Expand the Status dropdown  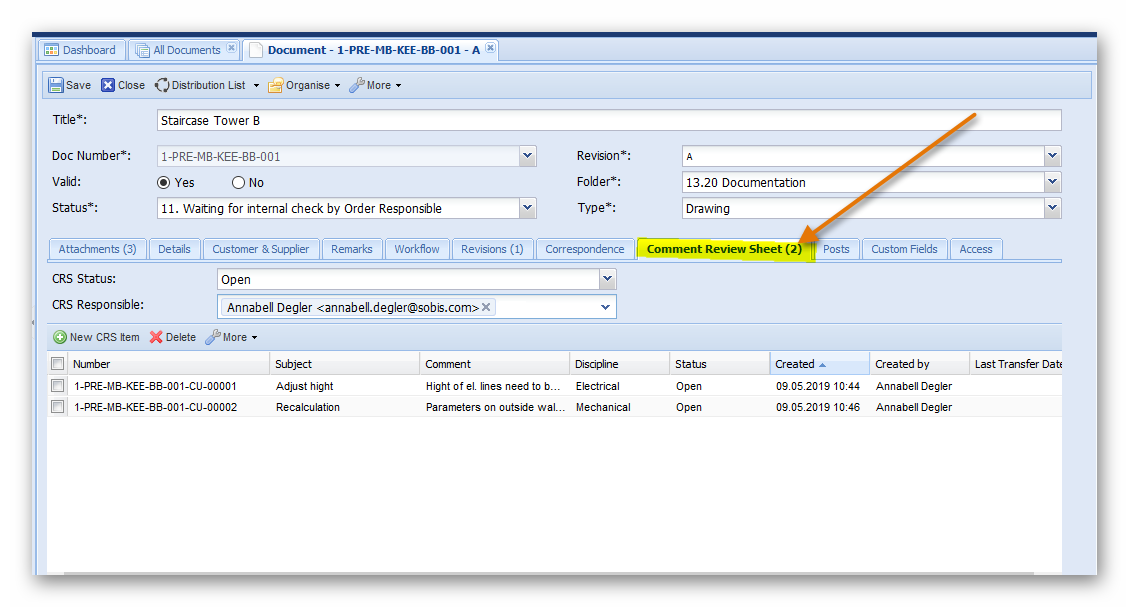pyautogui.click(x=527, y=208)
